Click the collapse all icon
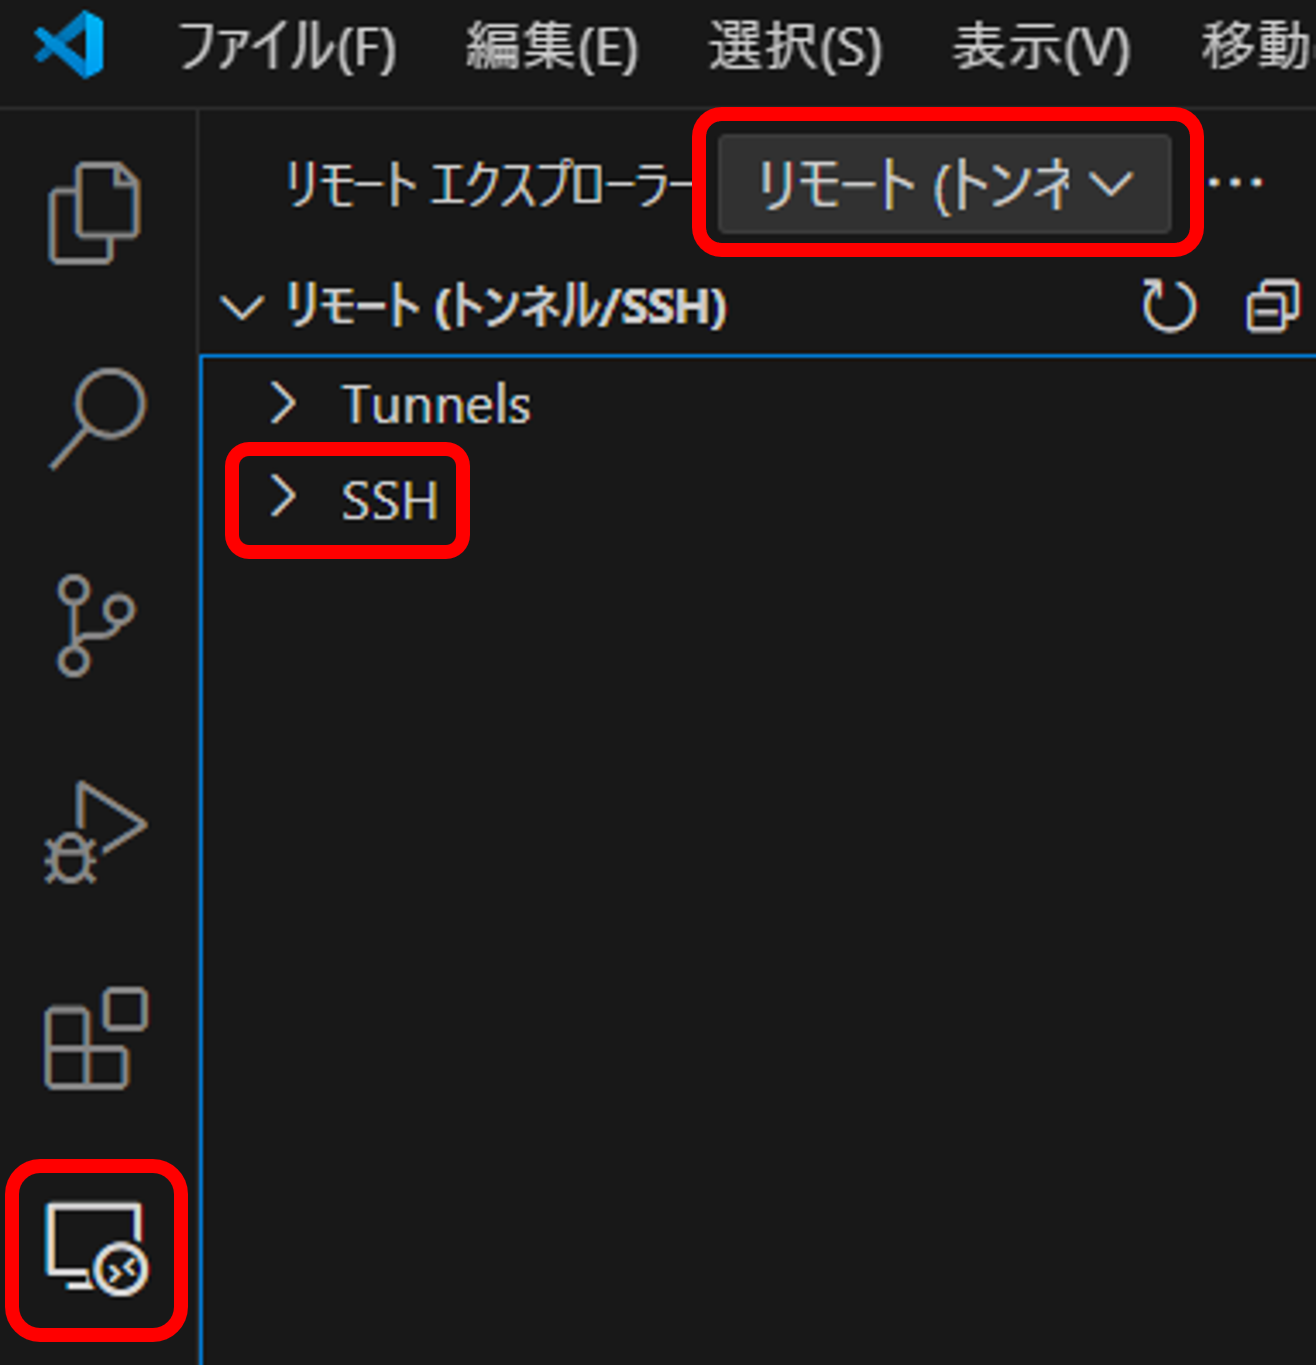The height and width of the screenshot is (1365, 1316). pyautogui.click(x=1273, y=306)
